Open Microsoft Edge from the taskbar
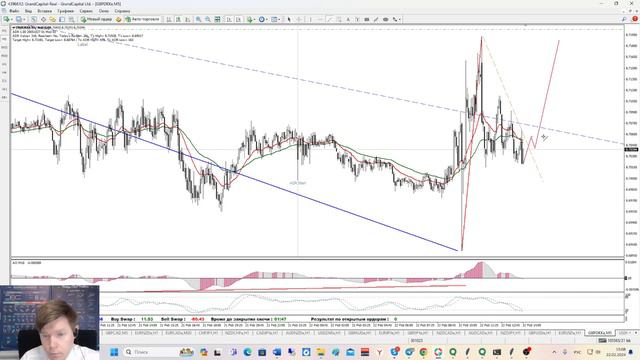The image size is (640, 360). pyautogui.click(x=247, y=352)
